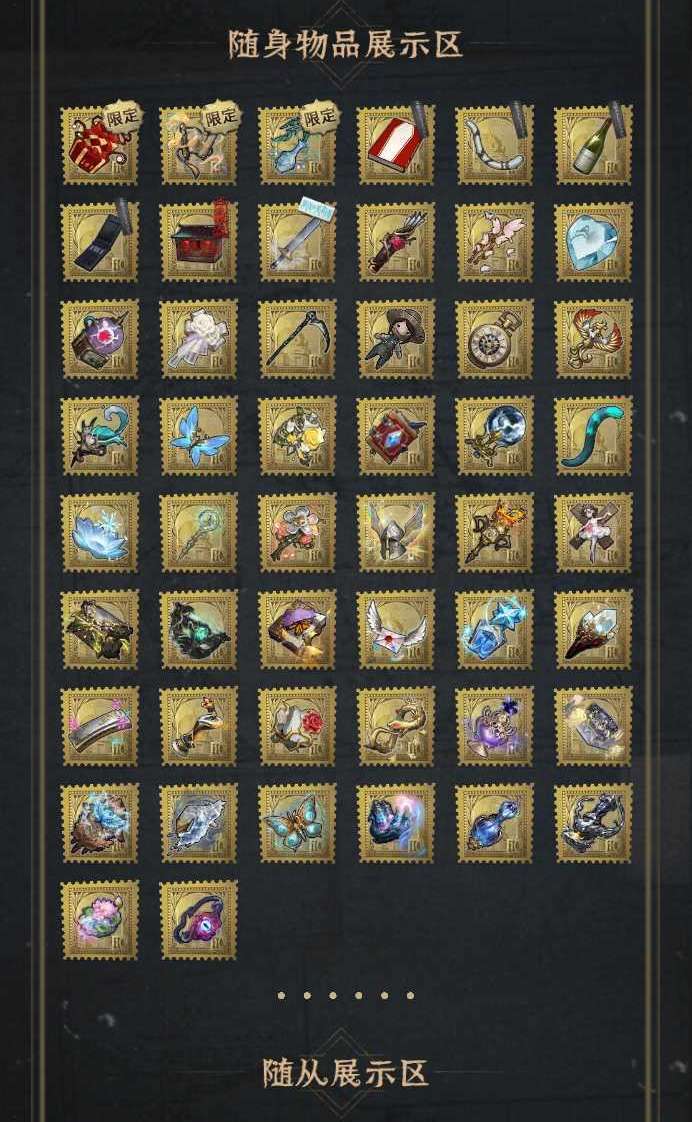Select the red book accessory stamp
Screen dimensions: 692x1122
point(396,145)
